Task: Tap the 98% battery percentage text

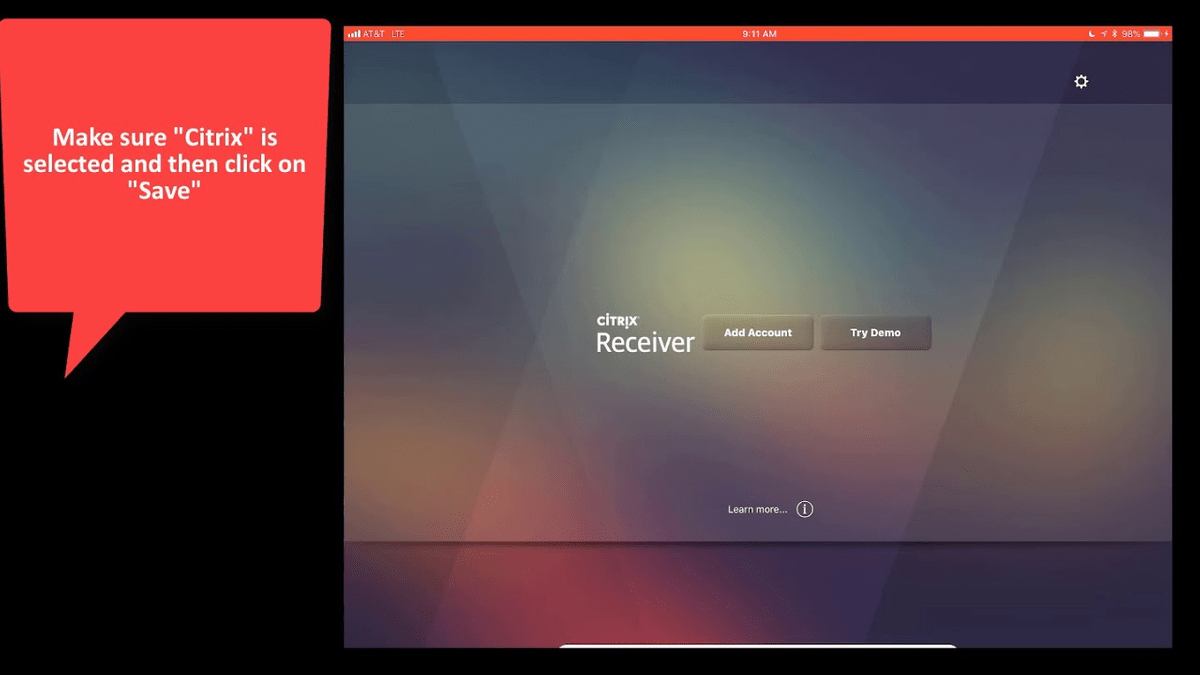Action: coord(1129,33)
